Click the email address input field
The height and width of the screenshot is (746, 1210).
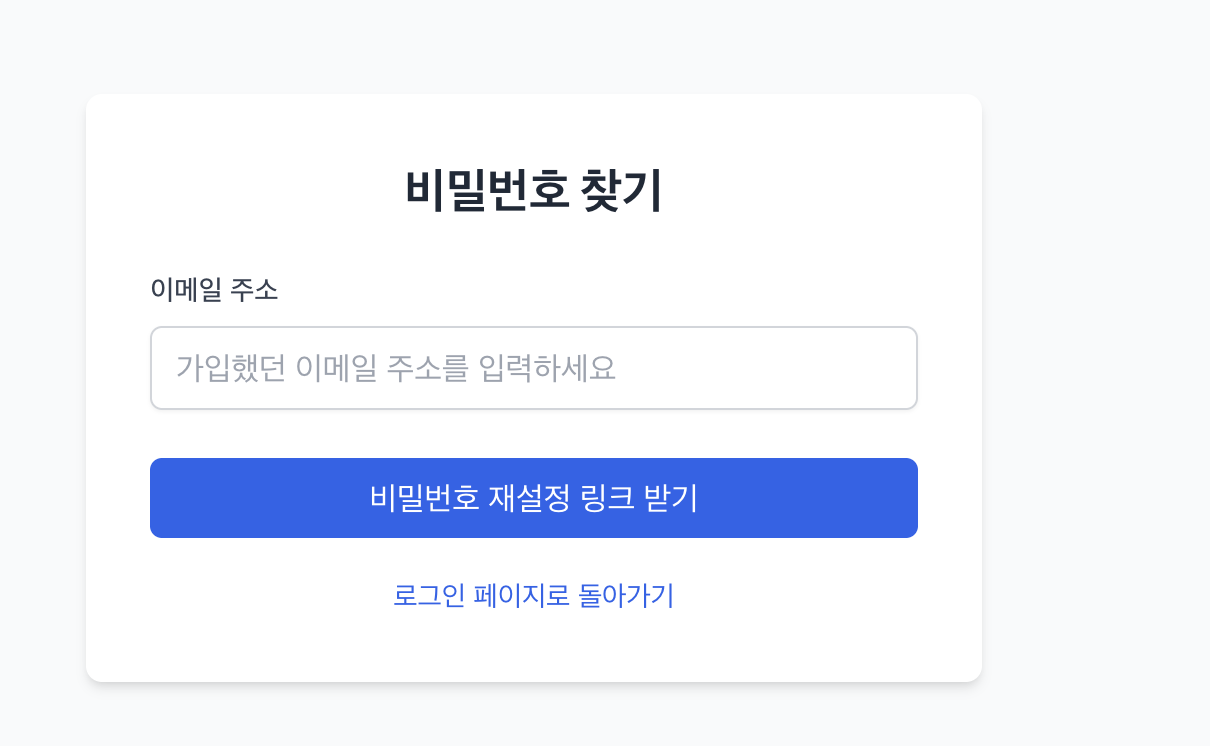coord(533,368)
